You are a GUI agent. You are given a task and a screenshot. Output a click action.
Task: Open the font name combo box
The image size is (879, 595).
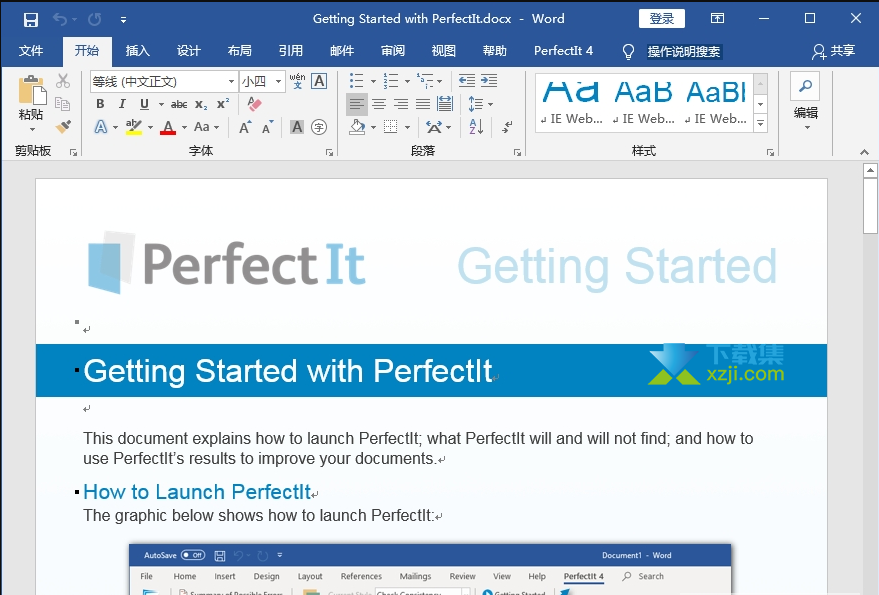[x=163, y=82]
